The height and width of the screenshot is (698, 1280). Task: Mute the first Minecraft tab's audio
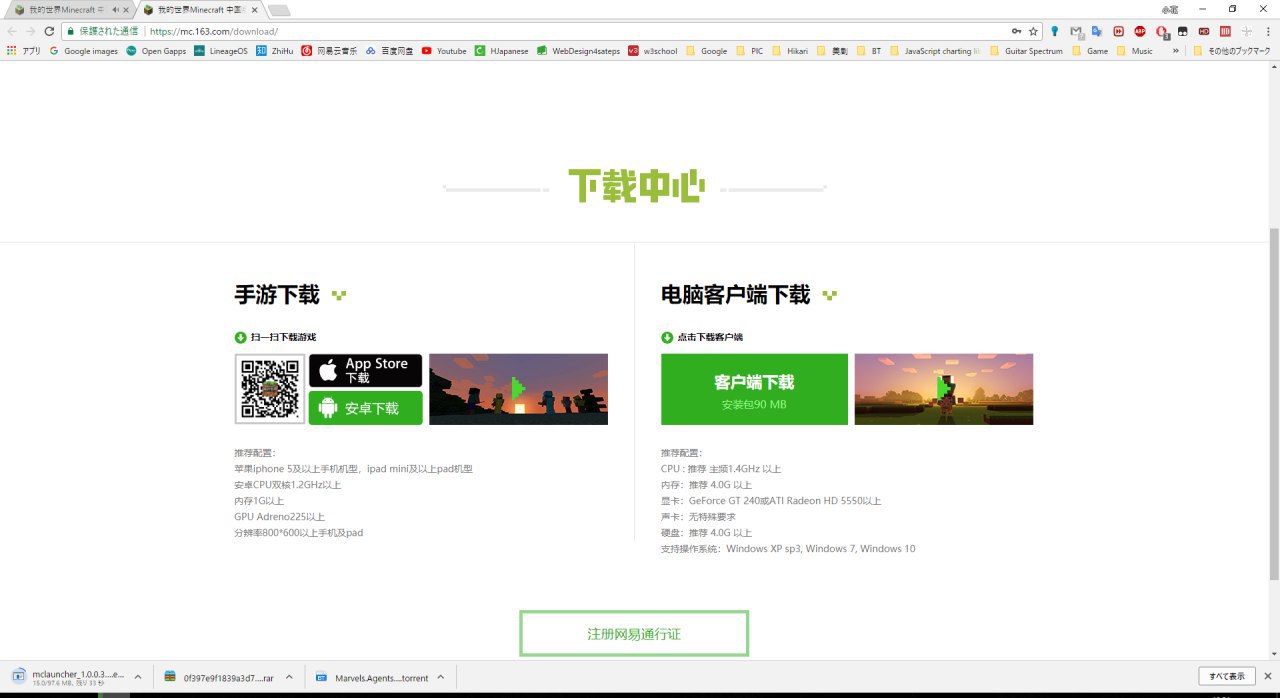tap(115, 10)
